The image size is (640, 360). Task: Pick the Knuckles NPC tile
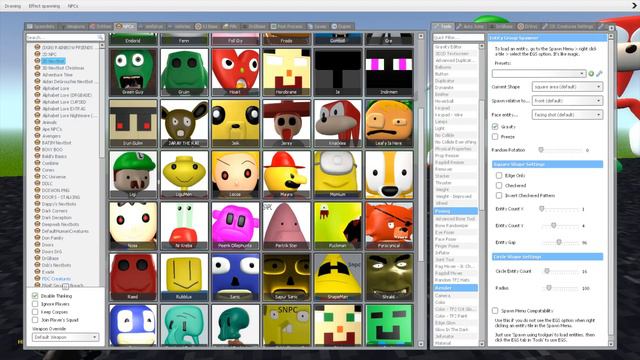[x=338, y=123]
